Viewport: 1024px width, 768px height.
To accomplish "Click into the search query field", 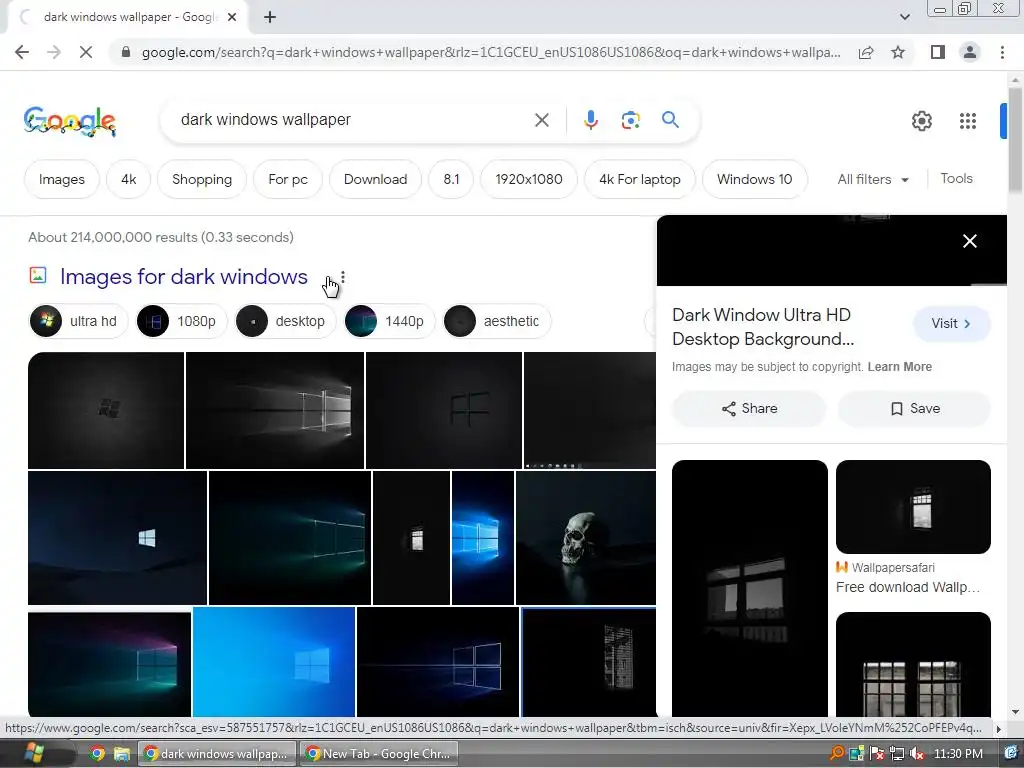I will click(x=353, y=120).
